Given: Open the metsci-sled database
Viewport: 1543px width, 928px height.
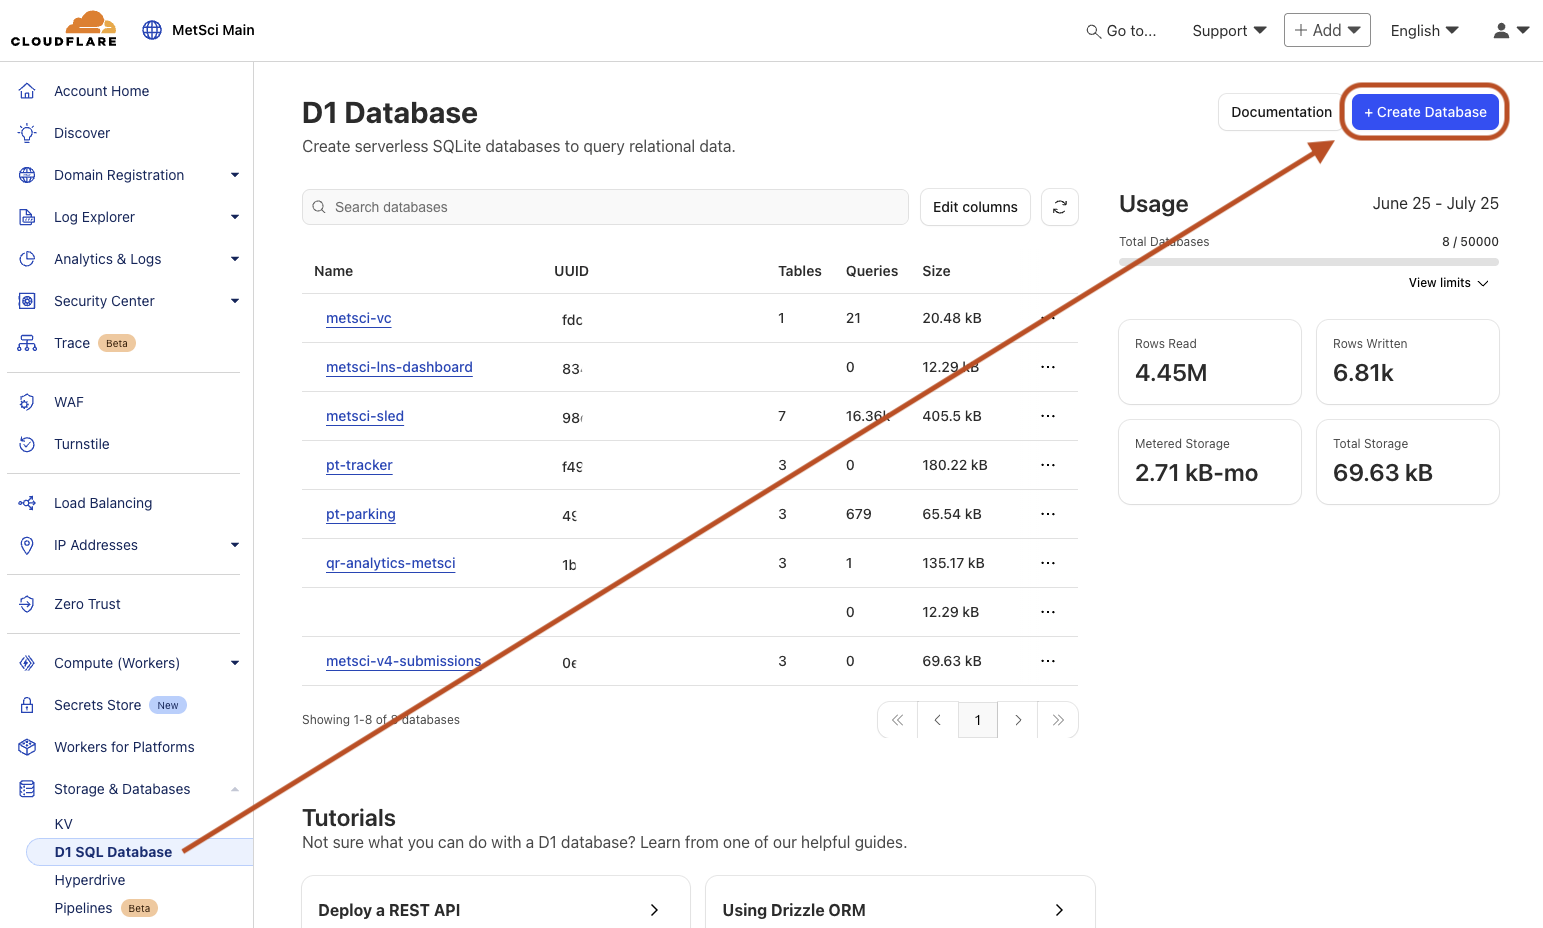Looking at the screenshot, I should 364,416.
